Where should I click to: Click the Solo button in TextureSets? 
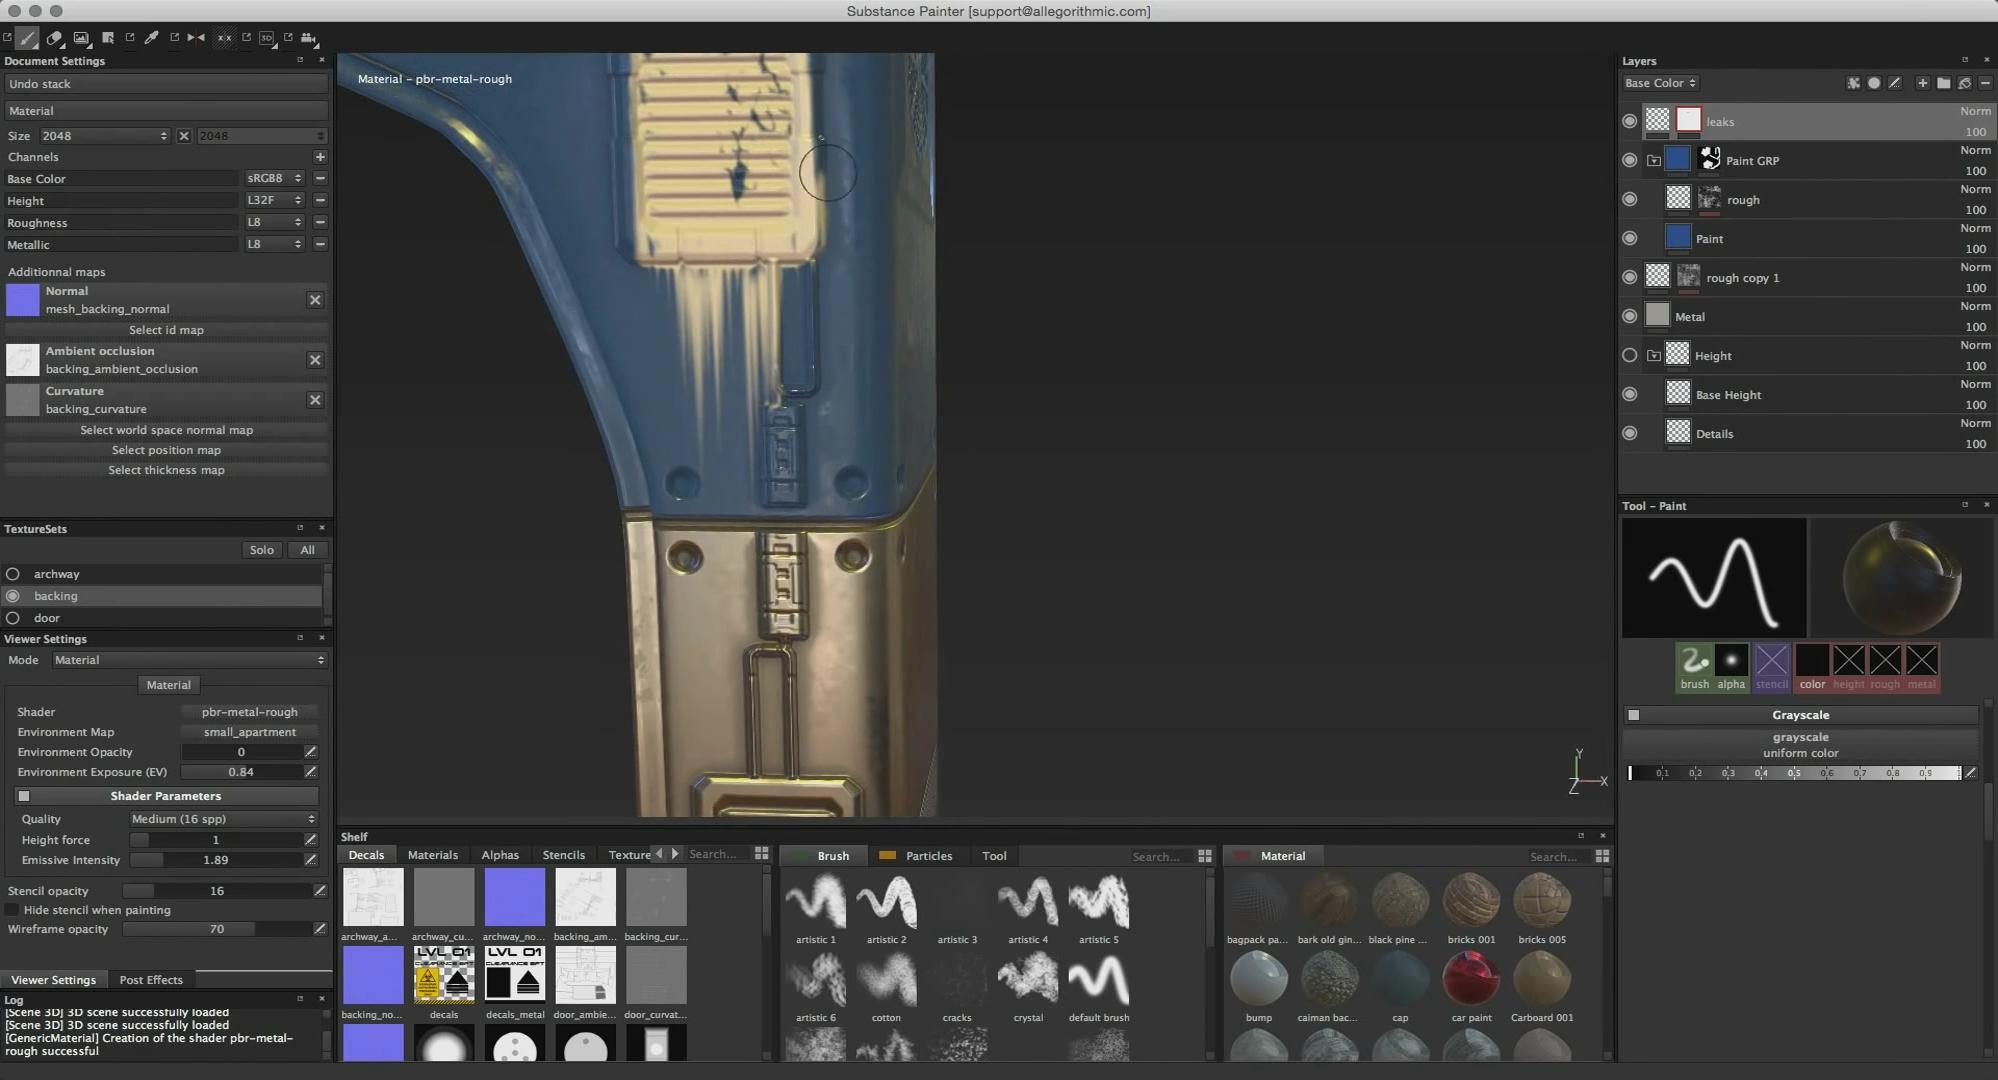click(261, 550)
